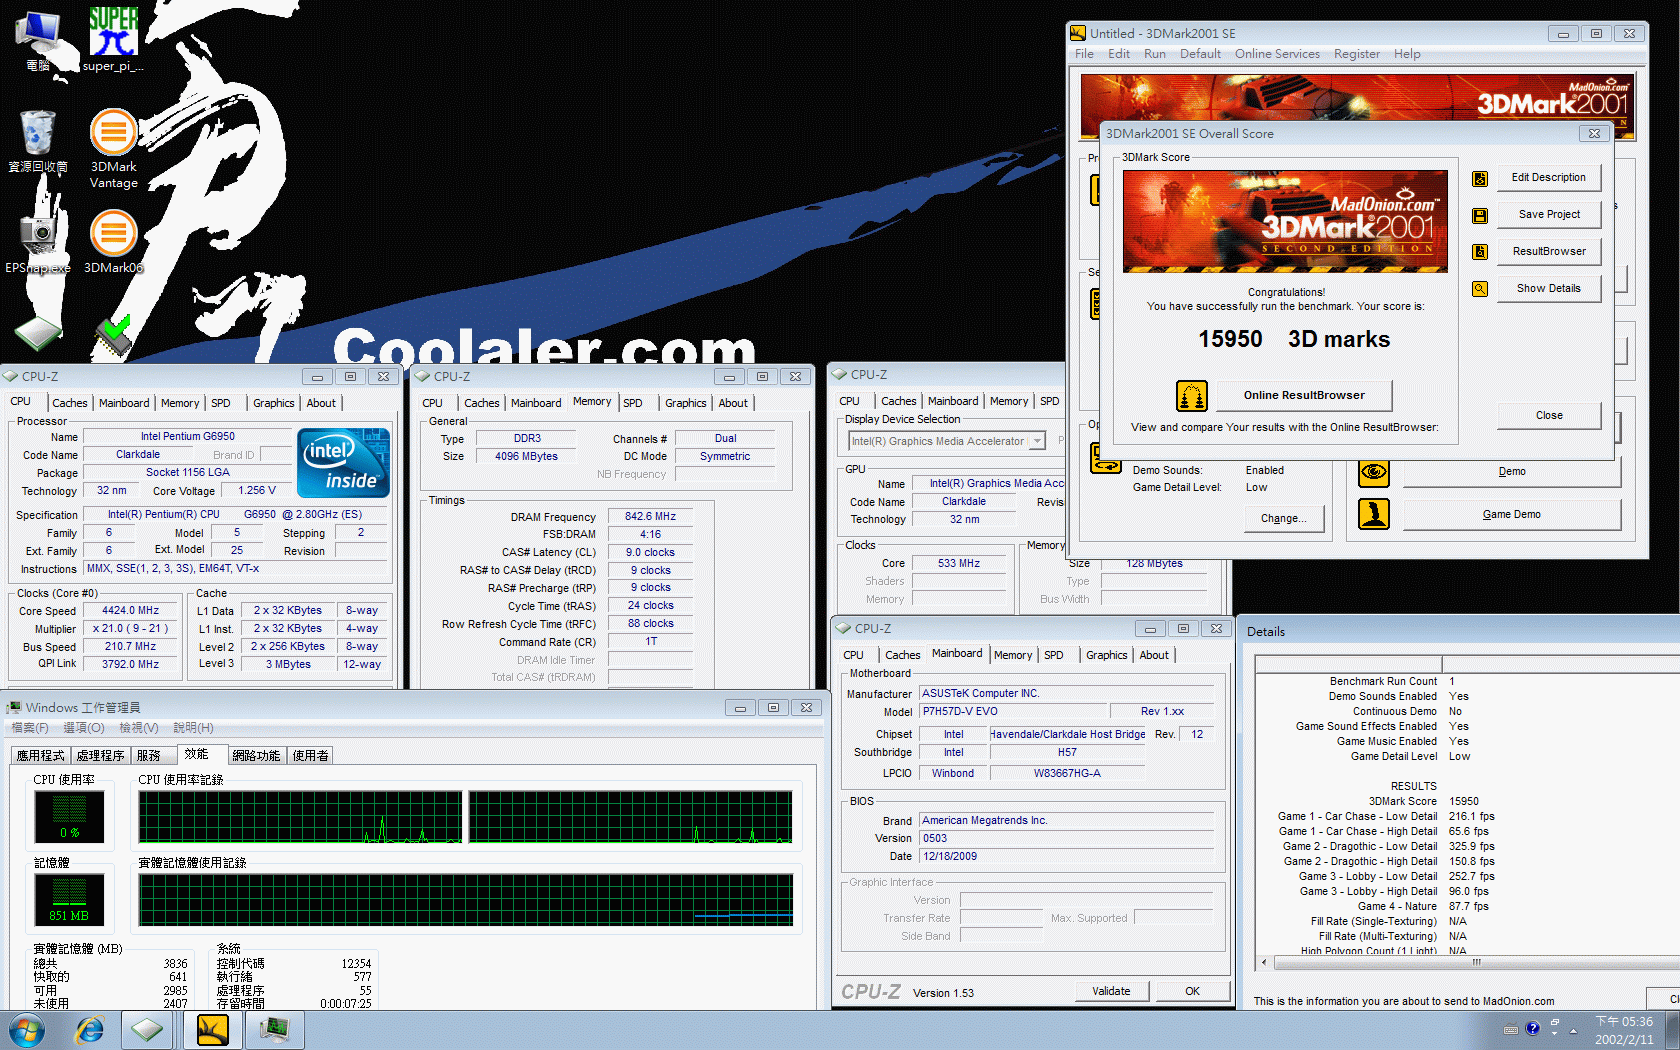This screenshot has width=1680, height=1050.
Task: Click the Save Project button
Action: click(1549, 215)
